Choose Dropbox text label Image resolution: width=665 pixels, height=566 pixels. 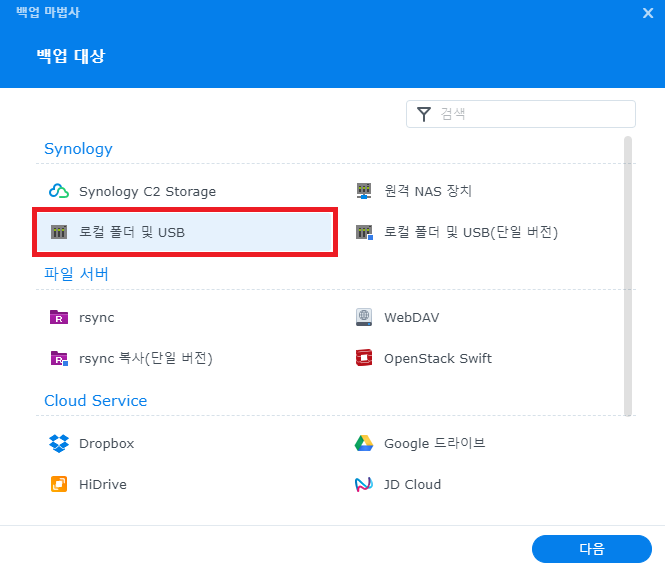(x=107, y=444)
